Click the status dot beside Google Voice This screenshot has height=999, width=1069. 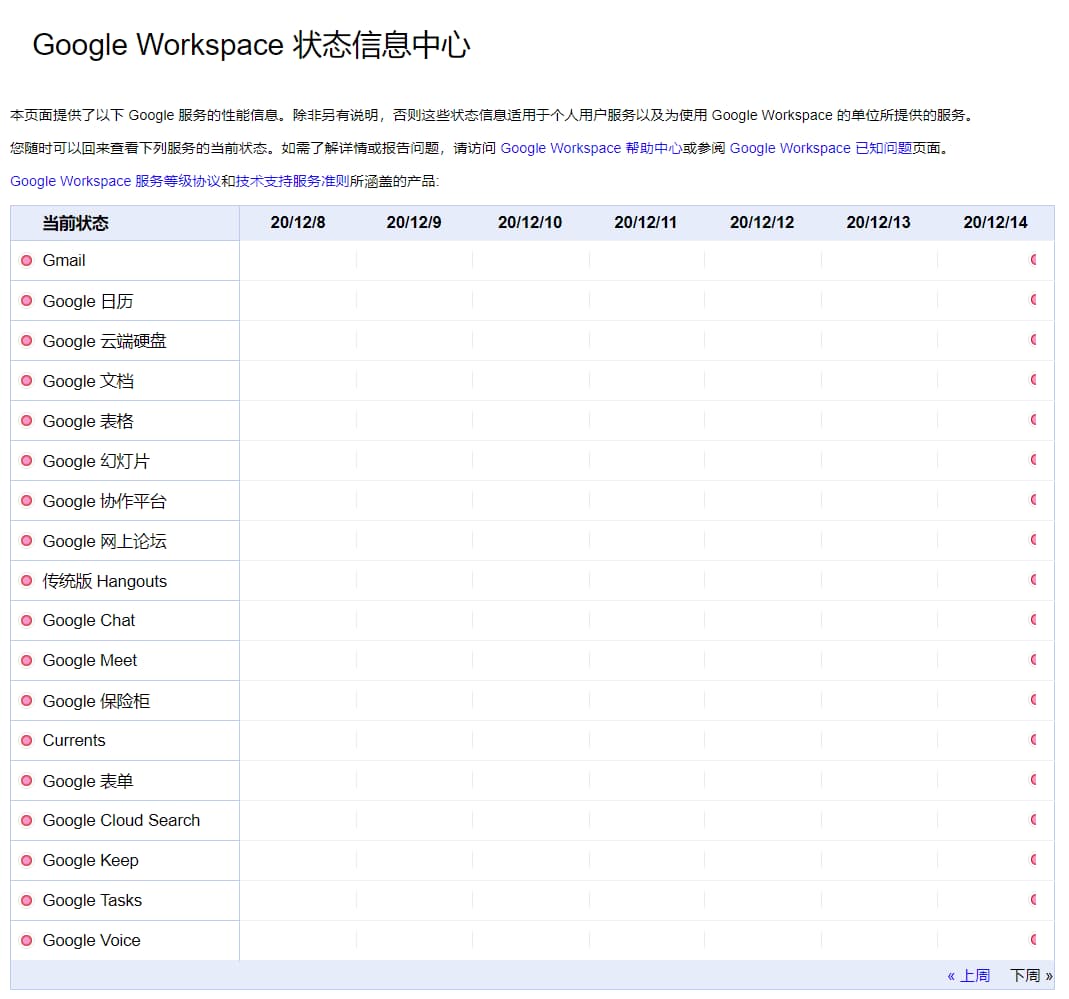point(27,940)
